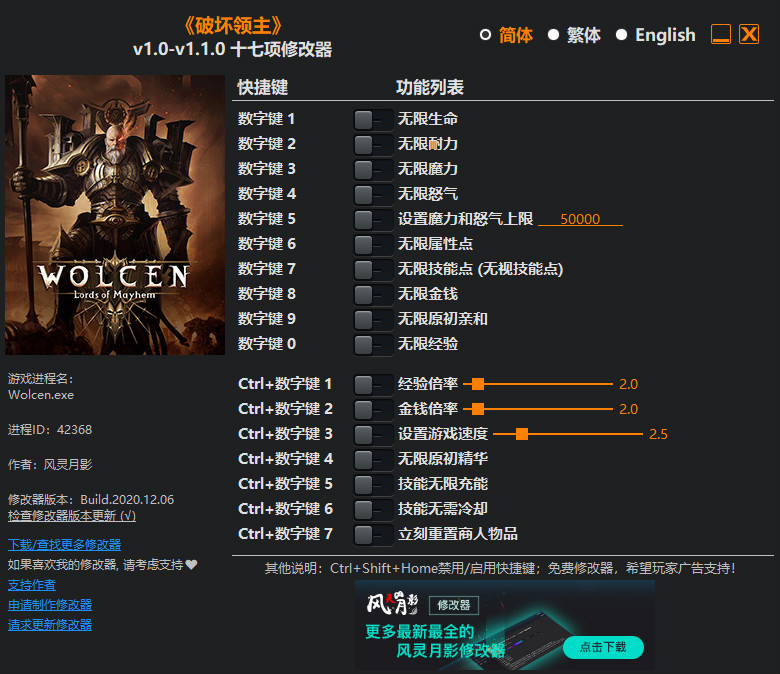Select 简体 language radio button
This screenshot has width=780, height=674.
coord(486,35)
